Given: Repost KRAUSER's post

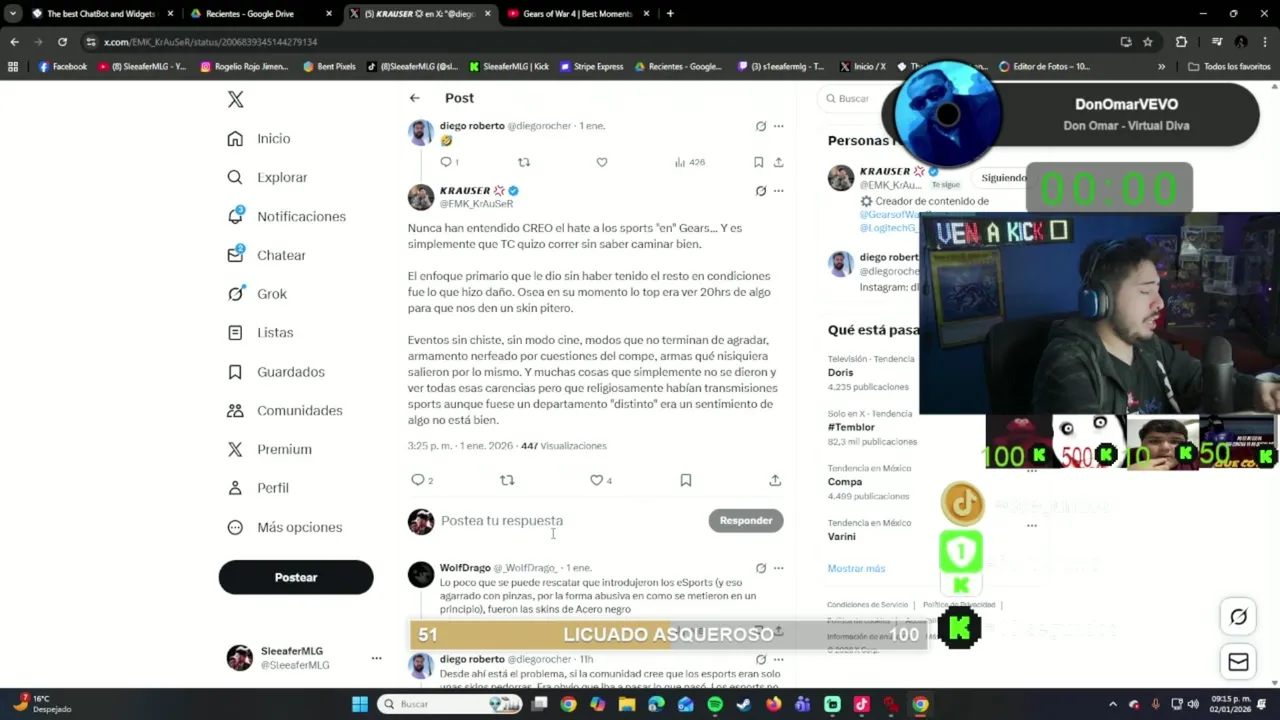Looking at the screenshot, I should tap(507, 480).
